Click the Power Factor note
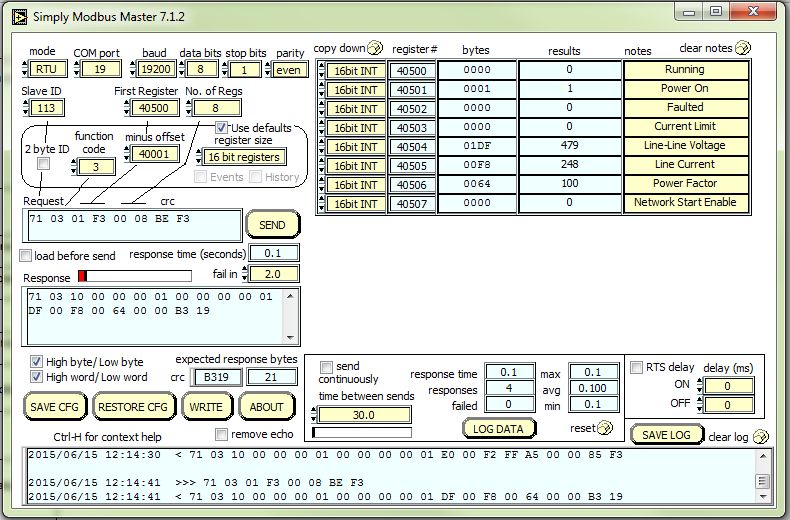 685,183
